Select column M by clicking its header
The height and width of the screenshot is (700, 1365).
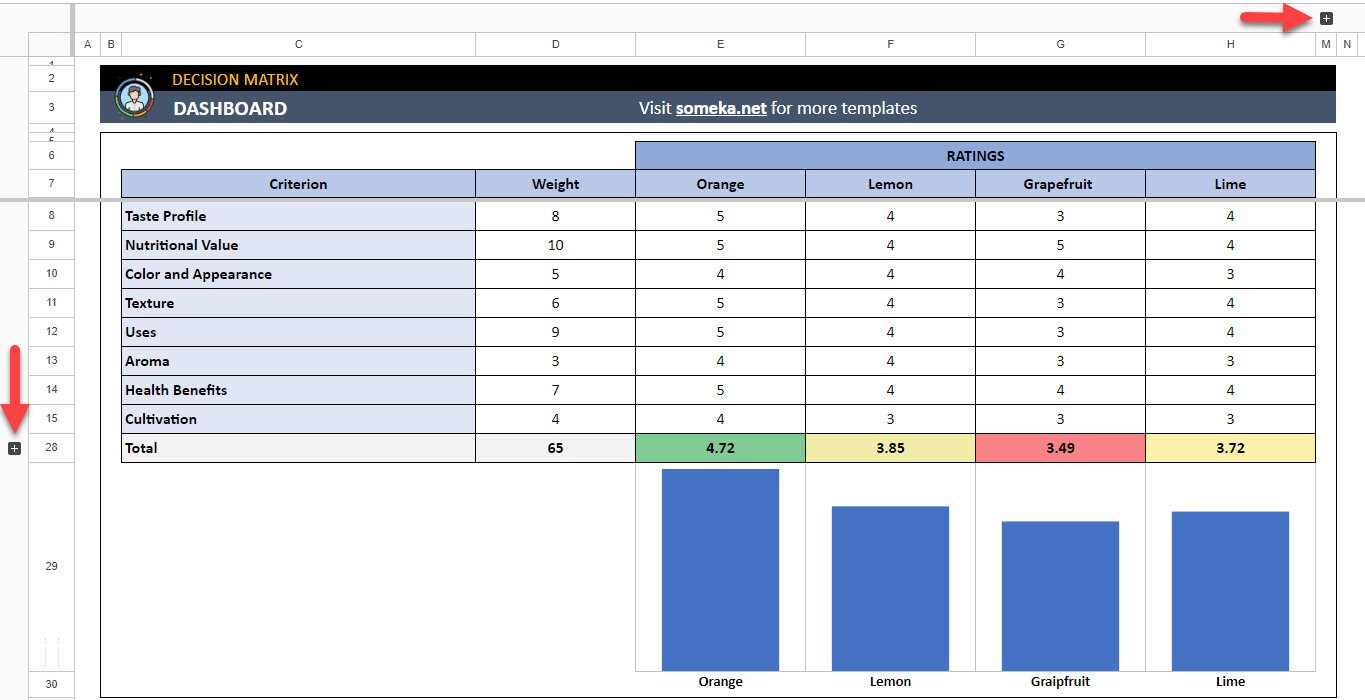[1325, 44]
